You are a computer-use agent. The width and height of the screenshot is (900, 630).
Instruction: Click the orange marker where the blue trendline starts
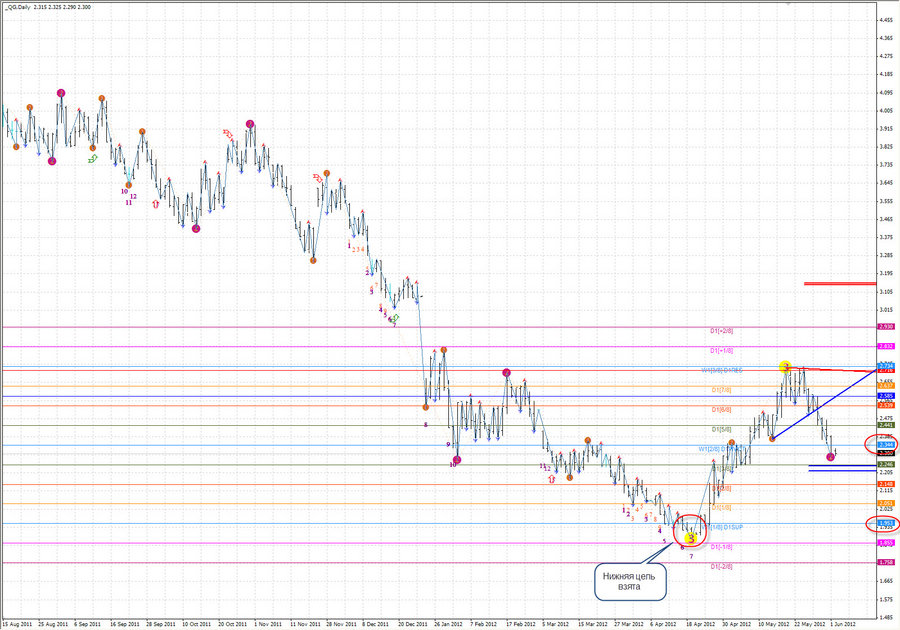click(x=772, y=437)
